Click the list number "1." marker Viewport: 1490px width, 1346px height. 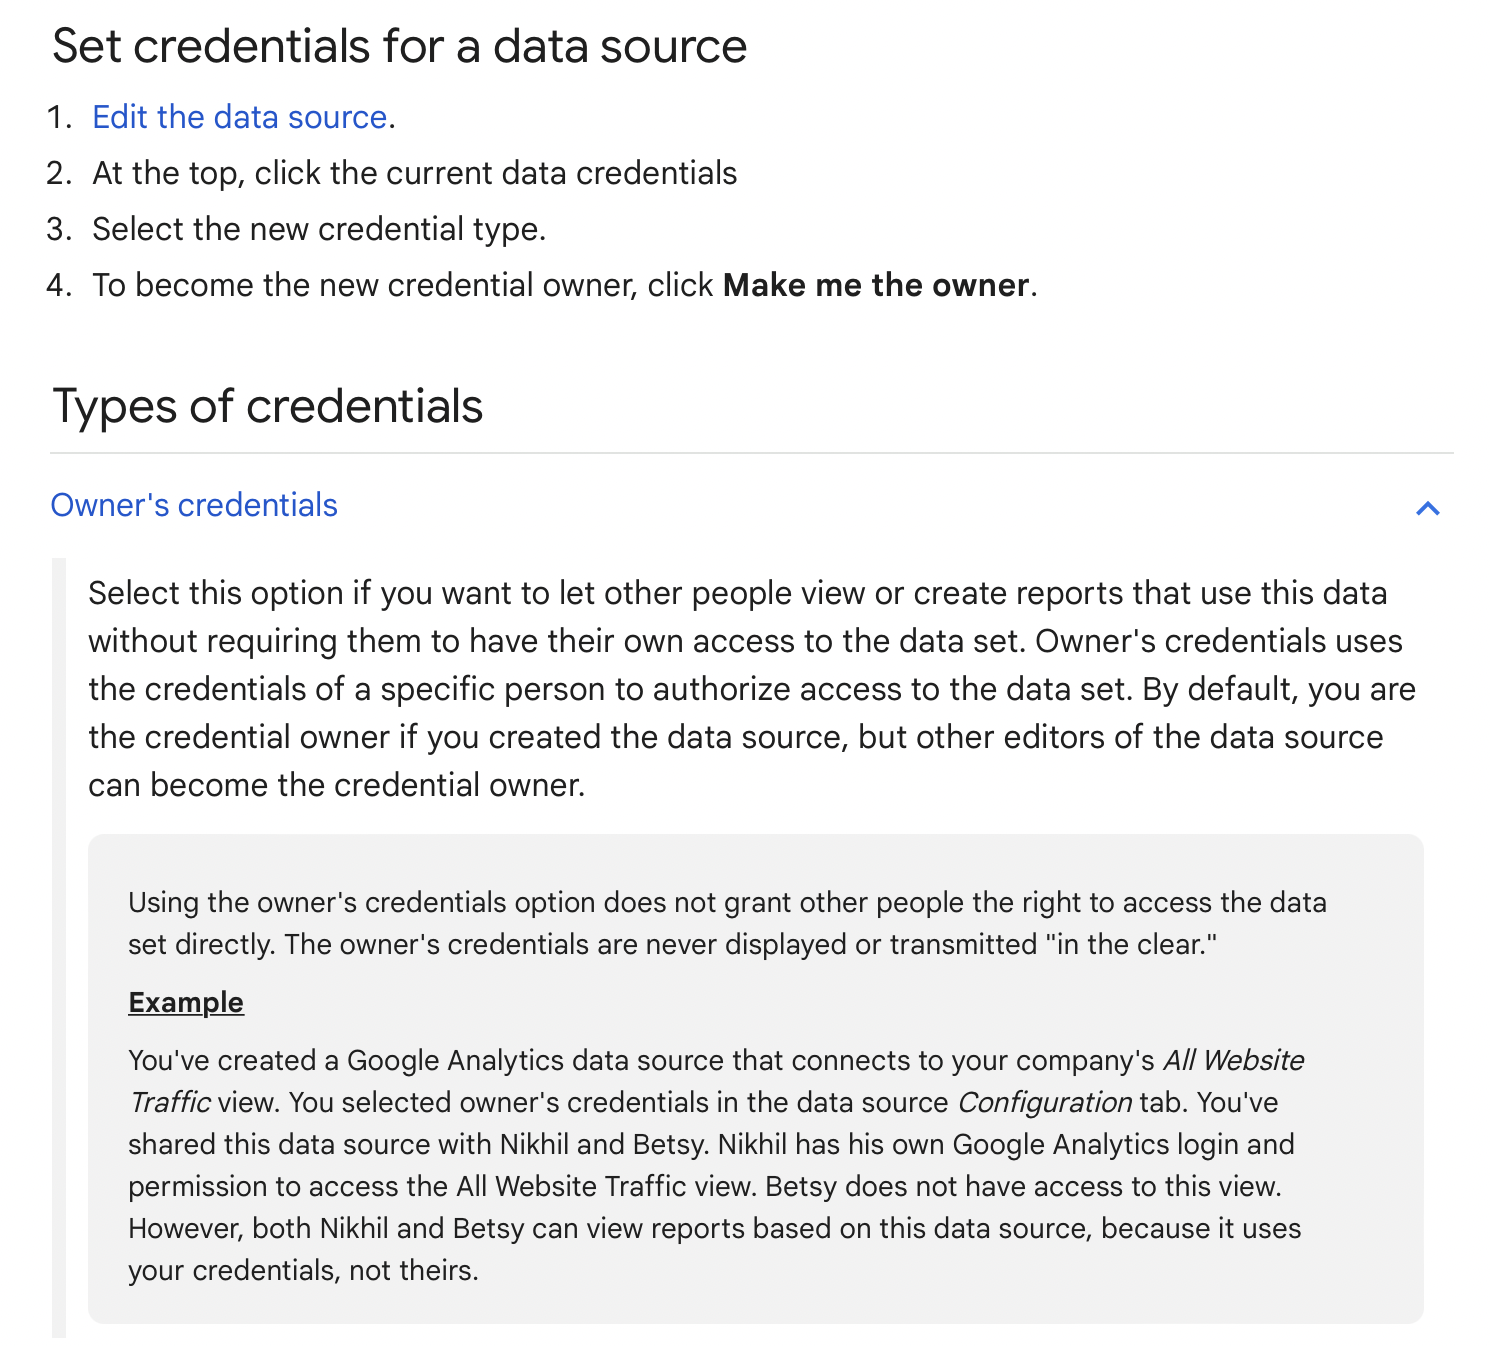(60, 117)
